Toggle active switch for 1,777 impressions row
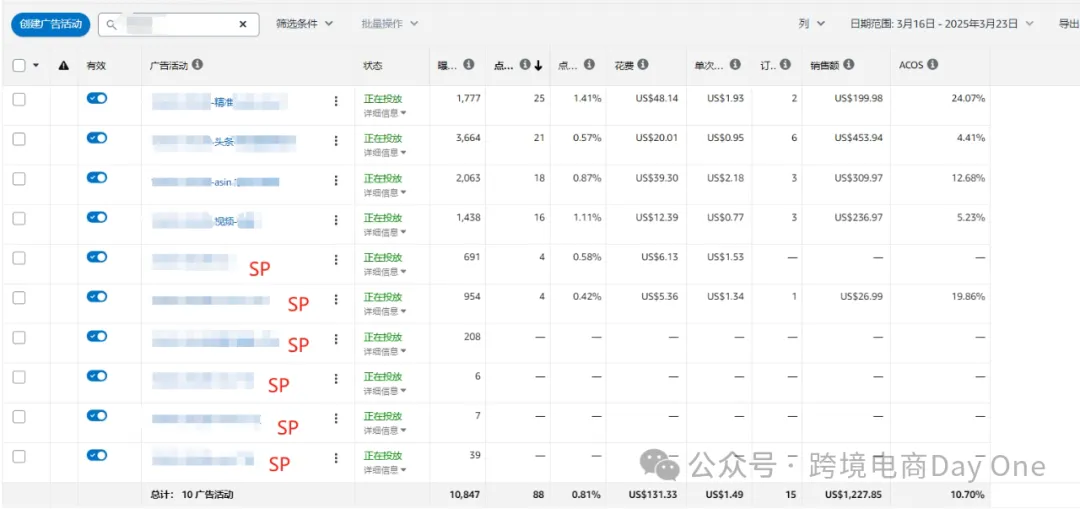Viewport: 1080px width, 509px height. tap(97, 98)
